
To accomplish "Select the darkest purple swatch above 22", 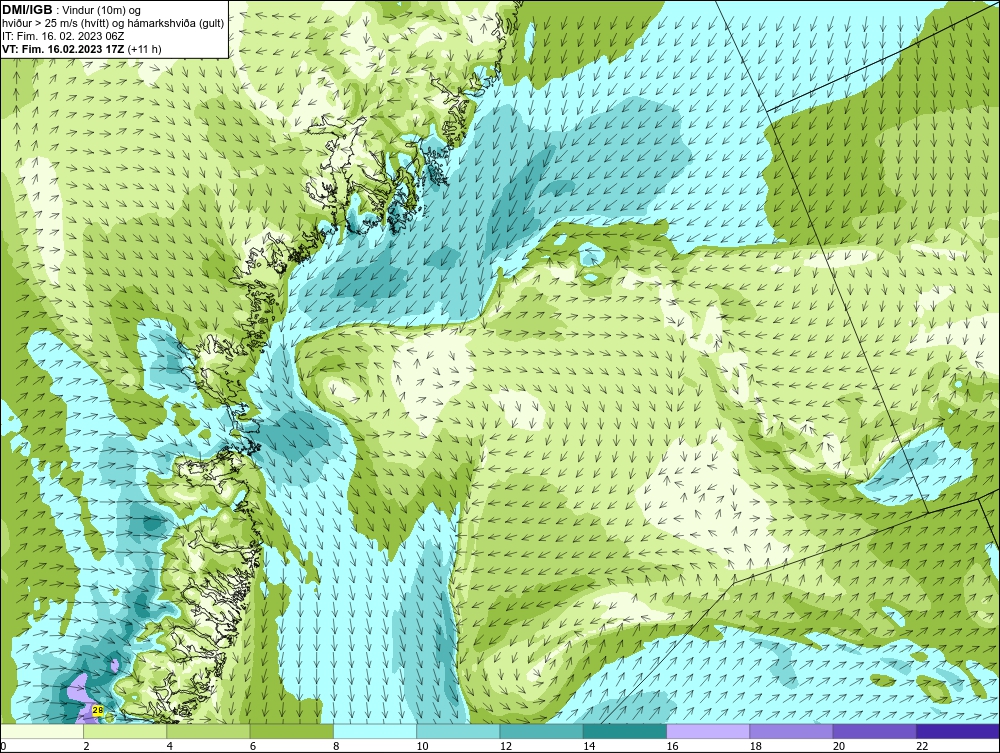I will (x=958, y=731).
